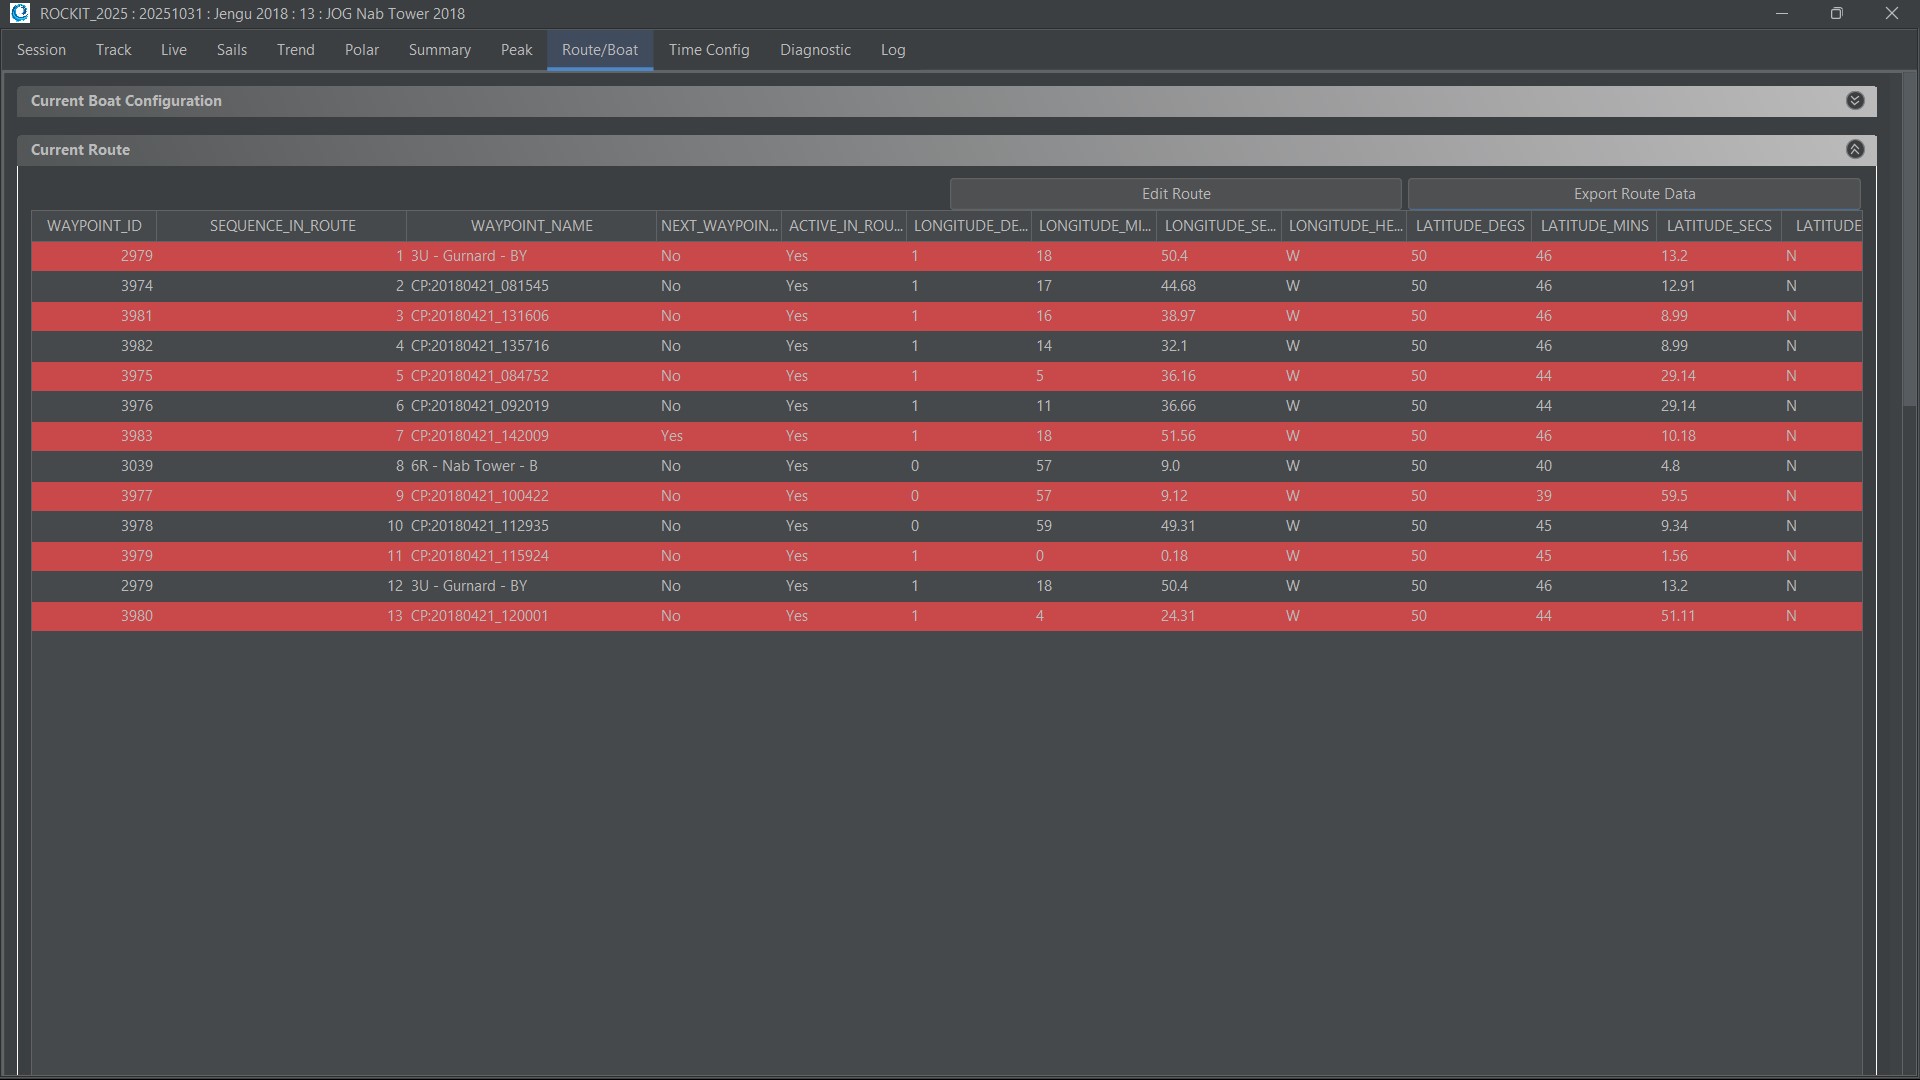Viewport: 1920px width, 1080px height.
Task: Open the Log tab
Action: click(x=892, y=50)
